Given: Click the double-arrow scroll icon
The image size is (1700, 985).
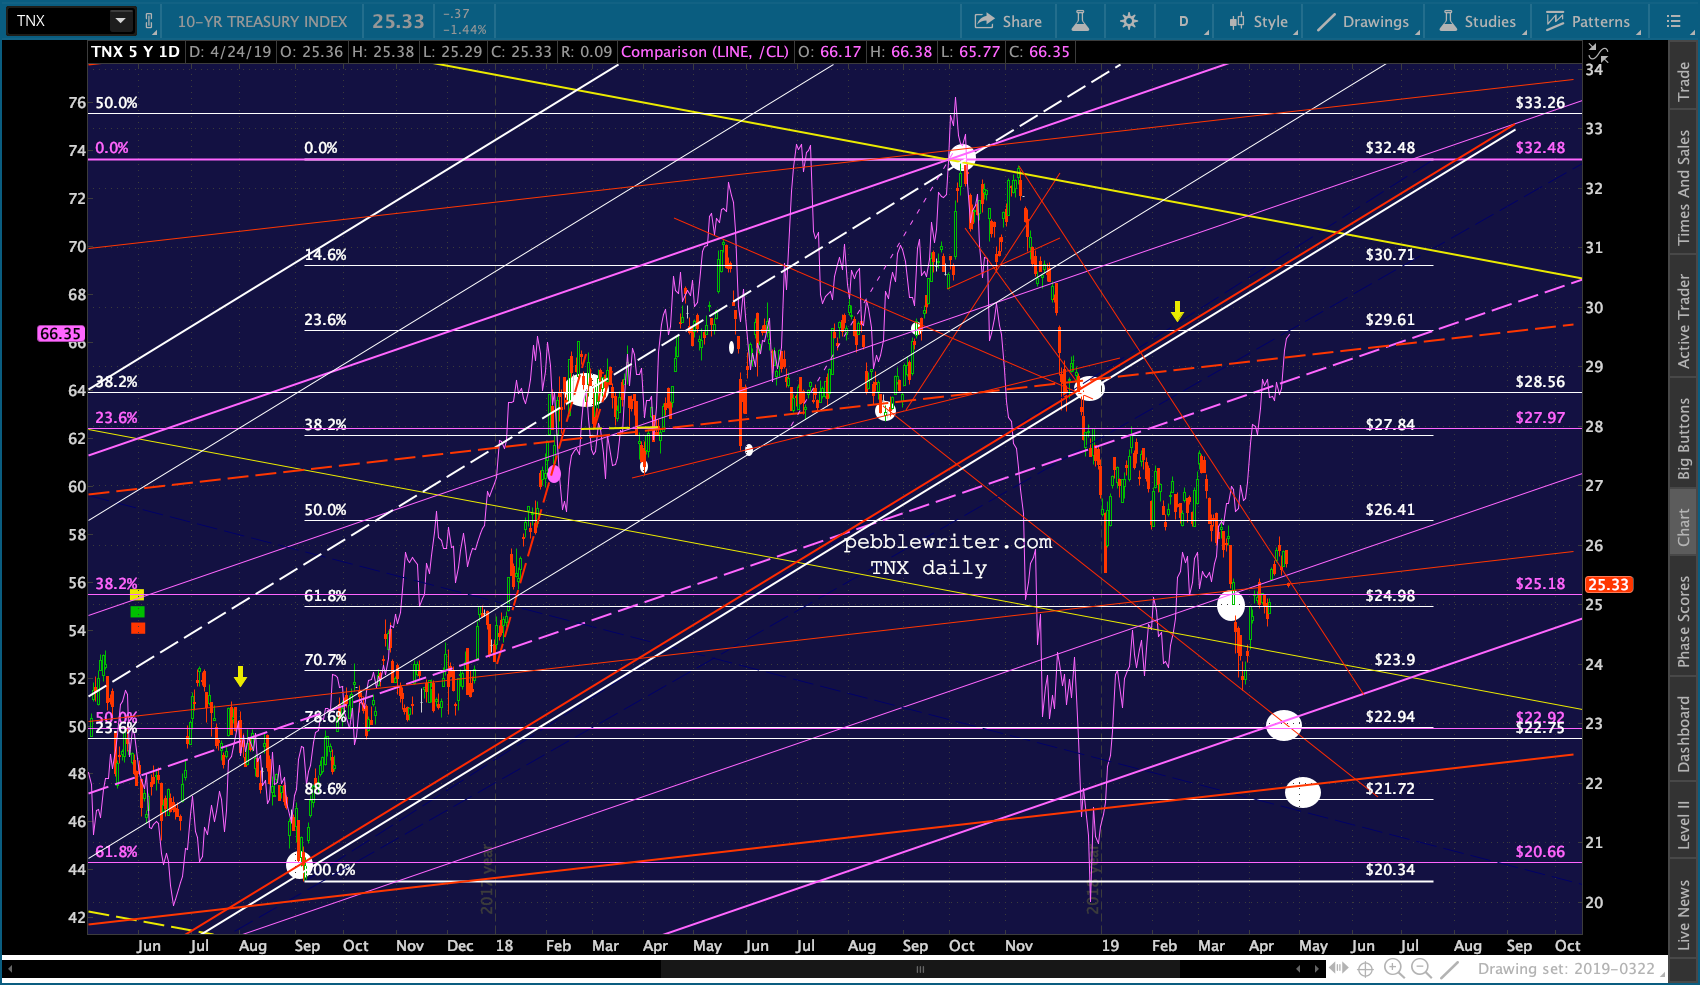Looking at the screenshot, I should click(x=1338, y=968).
